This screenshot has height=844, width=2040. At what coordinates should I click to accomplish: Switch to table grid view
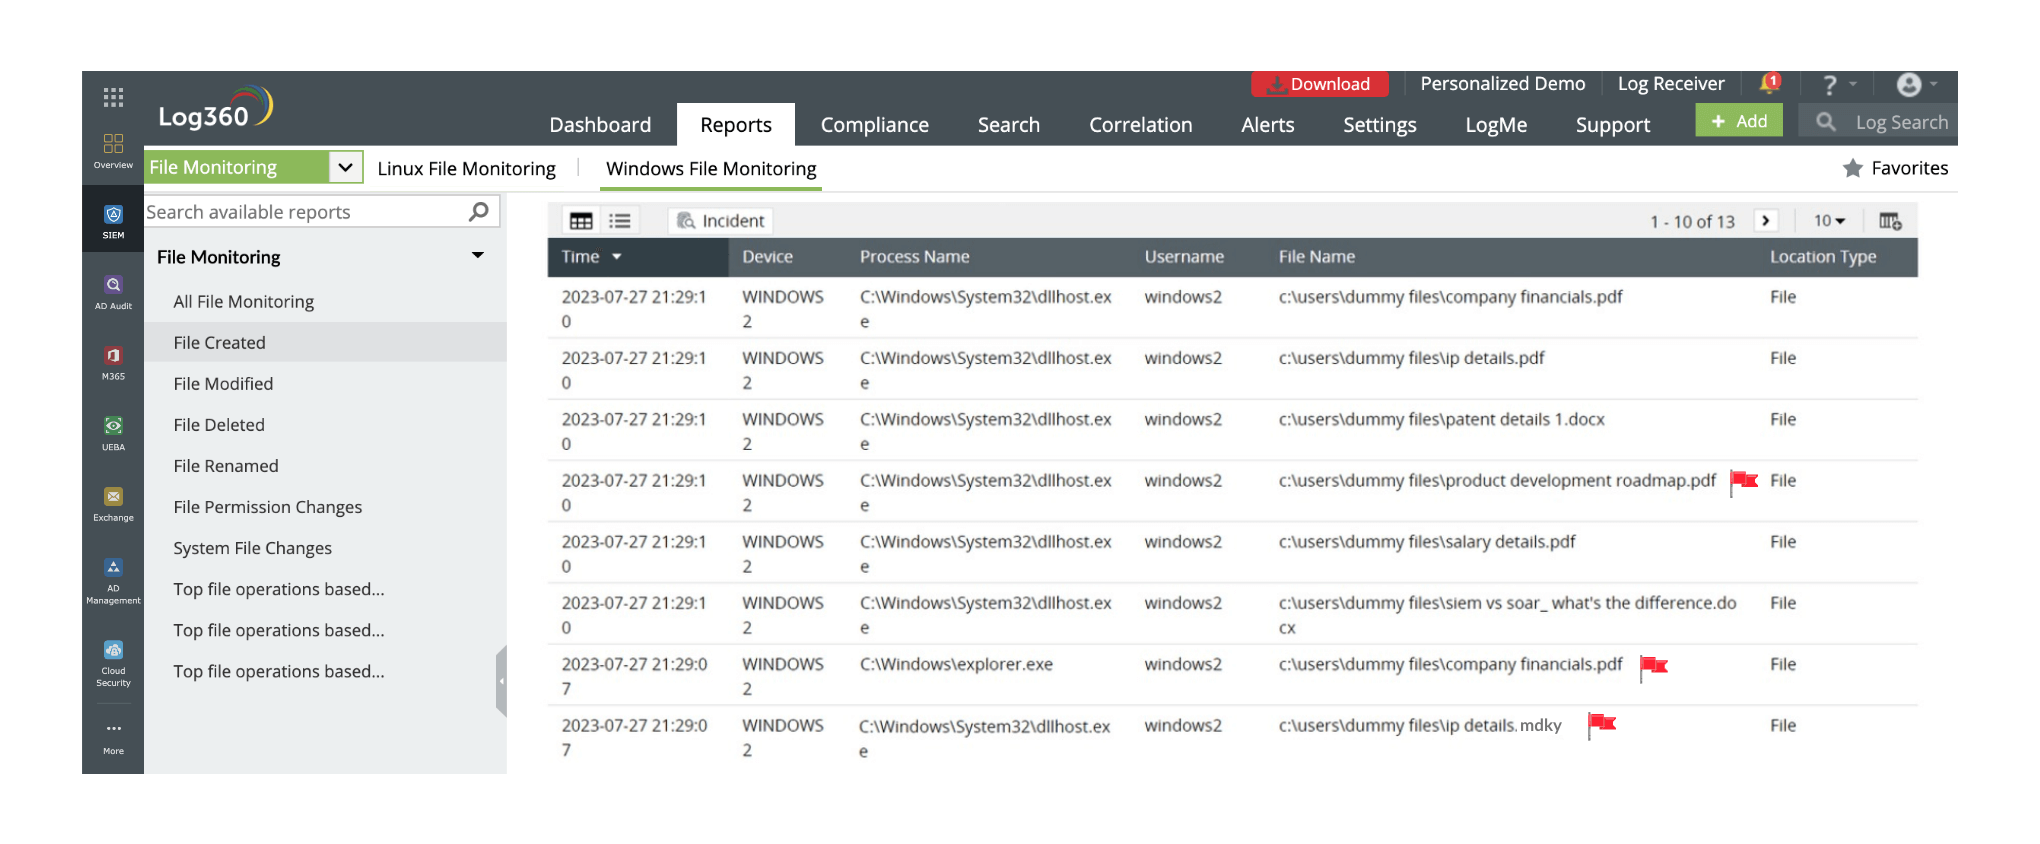[581, 221]
